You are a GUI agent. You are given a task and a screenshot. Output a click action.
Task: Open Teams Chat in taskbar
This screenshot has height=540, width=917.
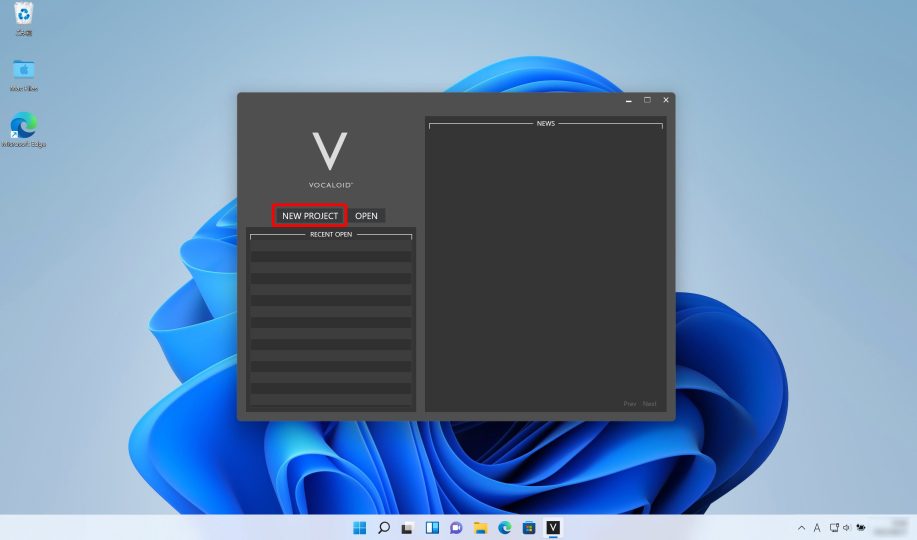pyautogui.click(x=456, y=528)
